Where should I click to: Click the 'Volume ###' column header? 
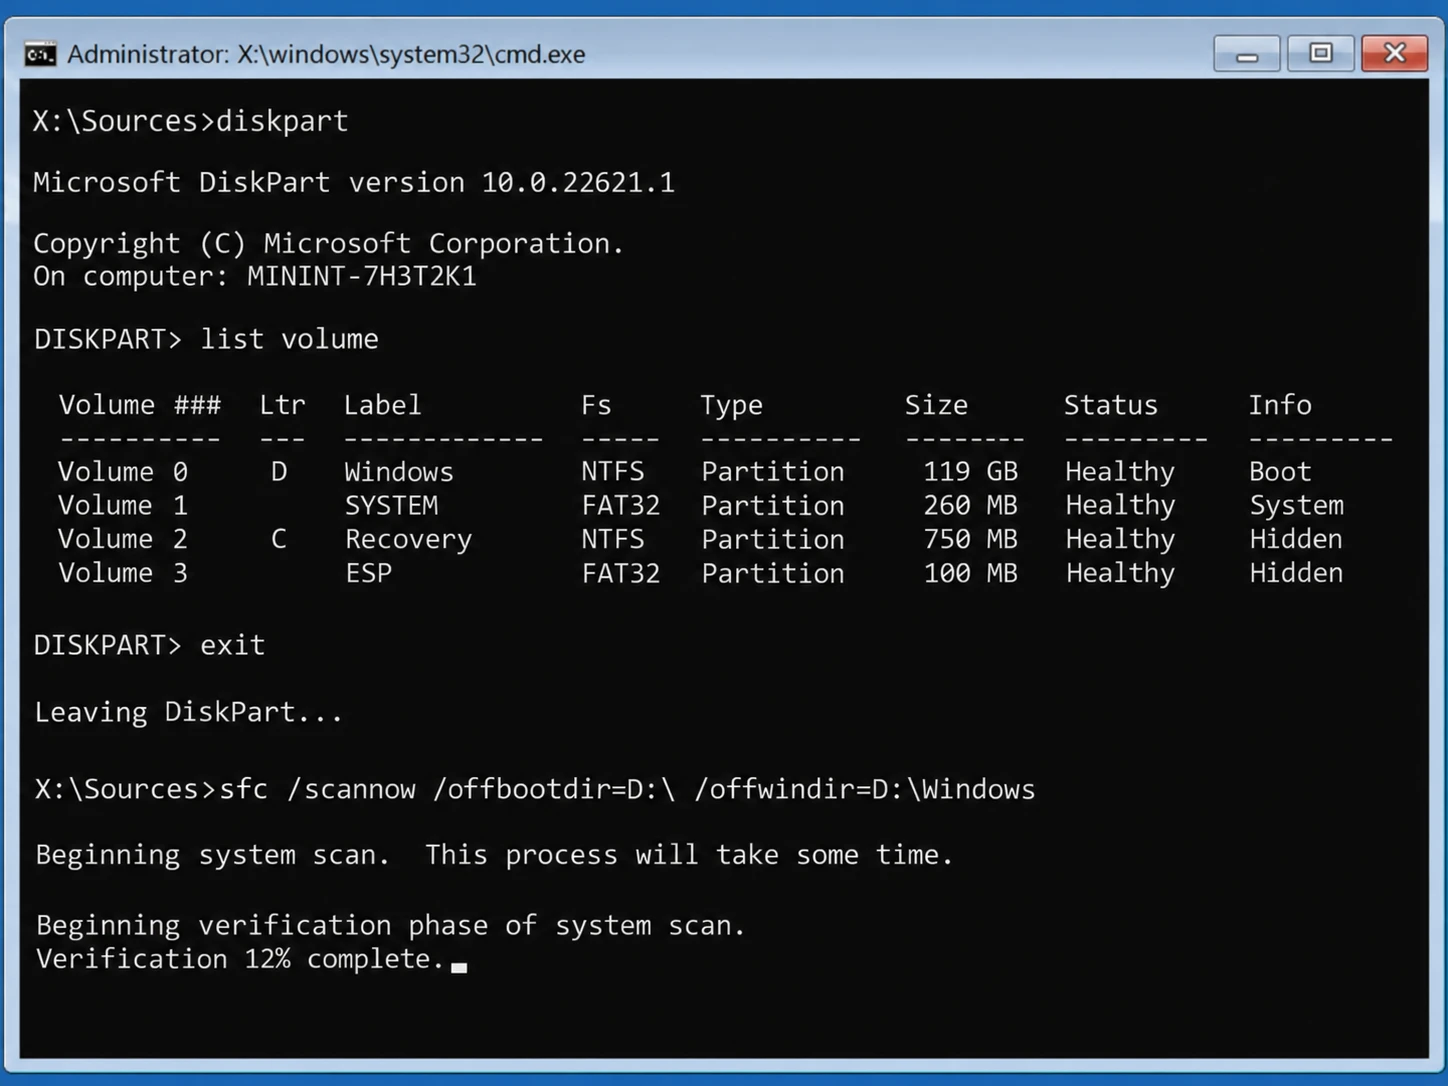(140, 405)
